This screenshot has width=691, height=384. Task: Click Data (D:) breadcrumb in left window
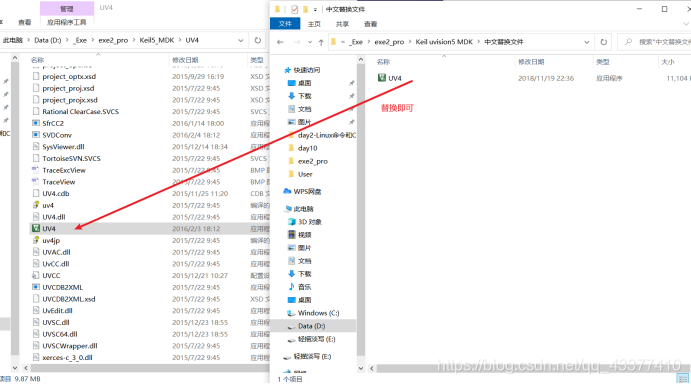[x=48, y=40]
